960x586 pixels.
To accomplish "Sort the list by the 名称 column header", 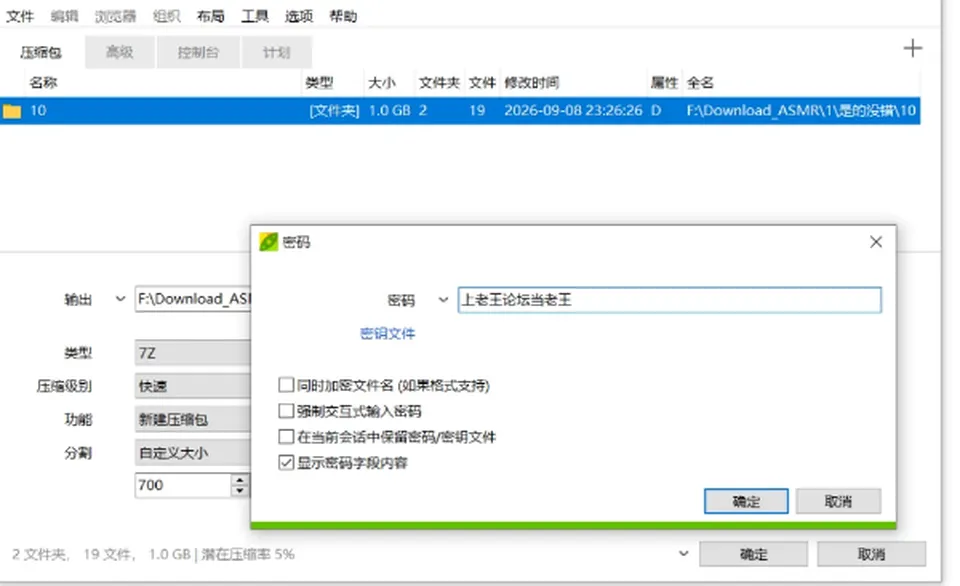I will tap(43, 83).
